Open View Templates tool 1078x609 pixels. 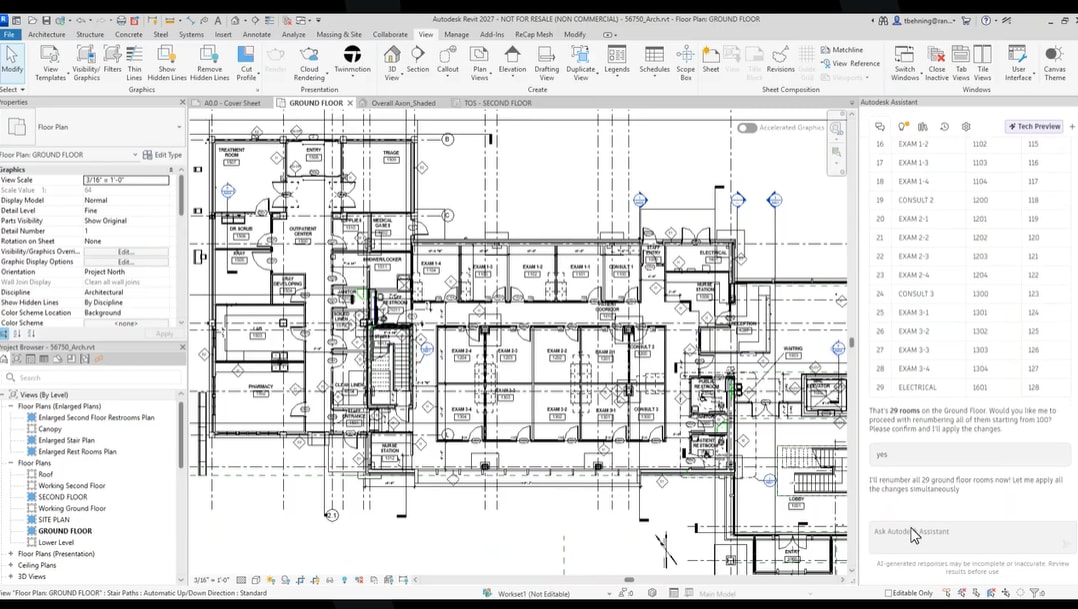click(x=50, y=63)
